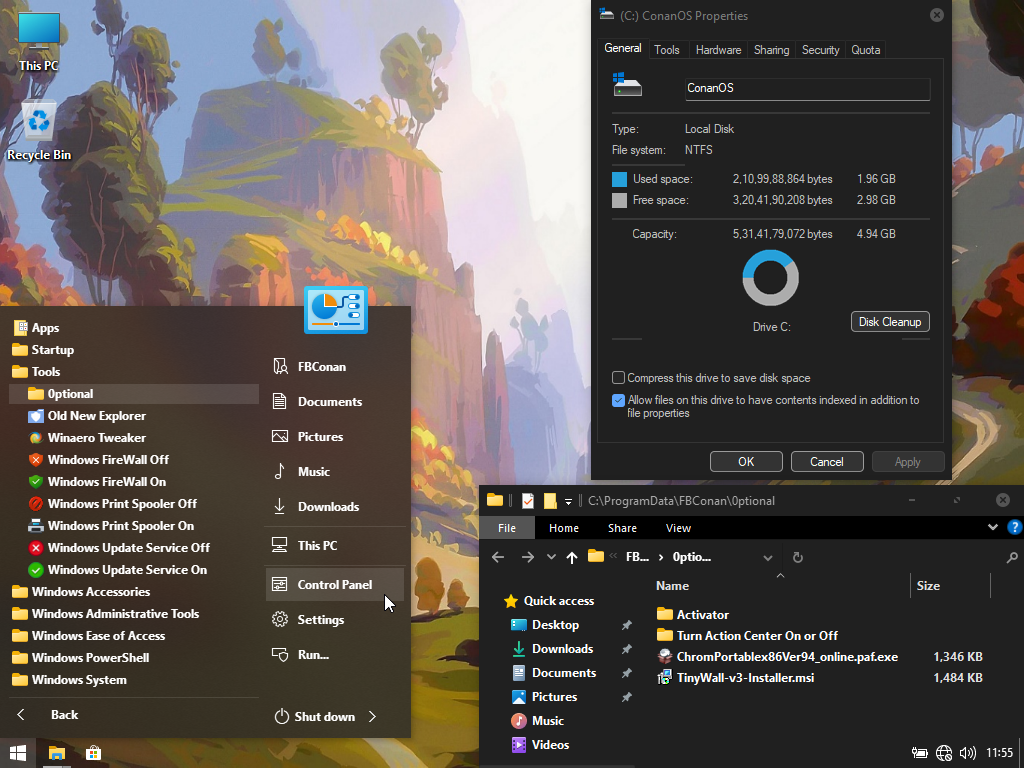Click Cancel in ConanOS Properties
This screenshot has height=768, width=1024.
point(827,462)
